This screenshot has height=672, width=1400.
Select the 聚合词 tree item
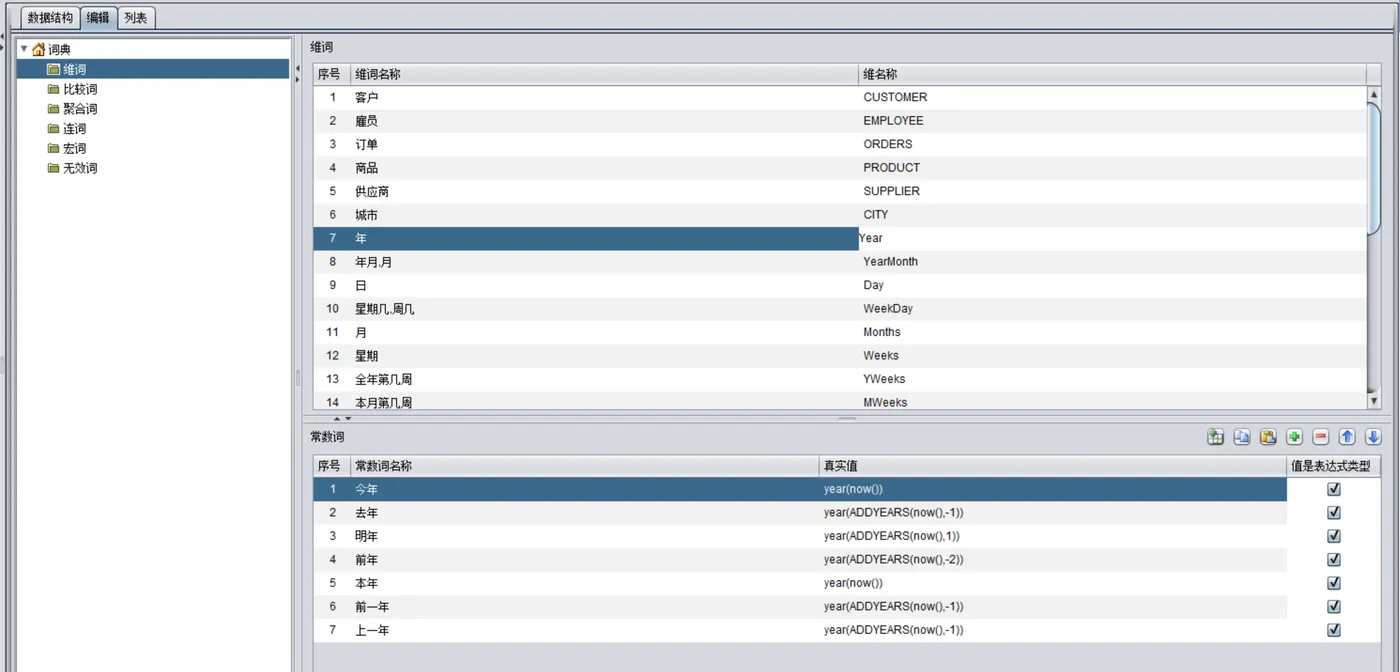[x=80, y=109]
